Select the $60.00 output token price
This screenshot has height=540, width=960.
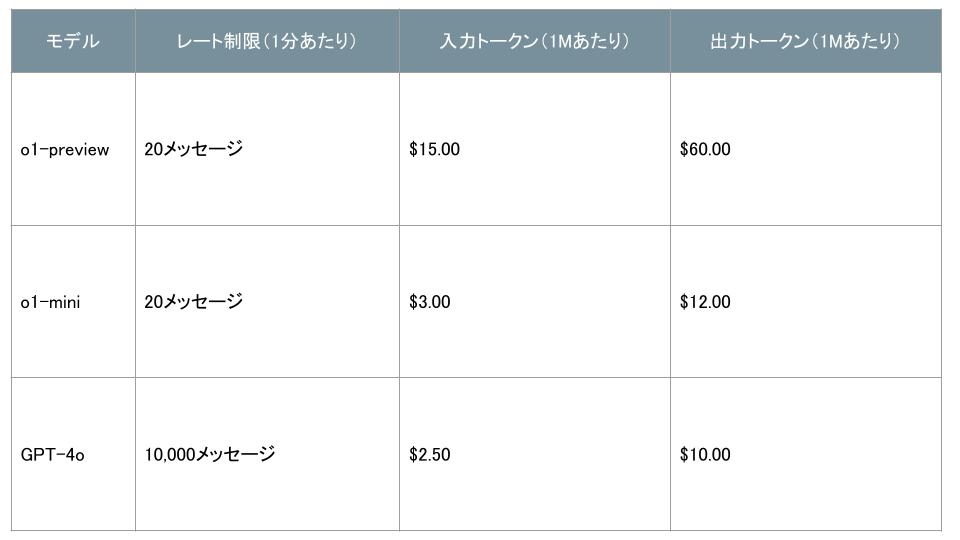click(705, 150)
